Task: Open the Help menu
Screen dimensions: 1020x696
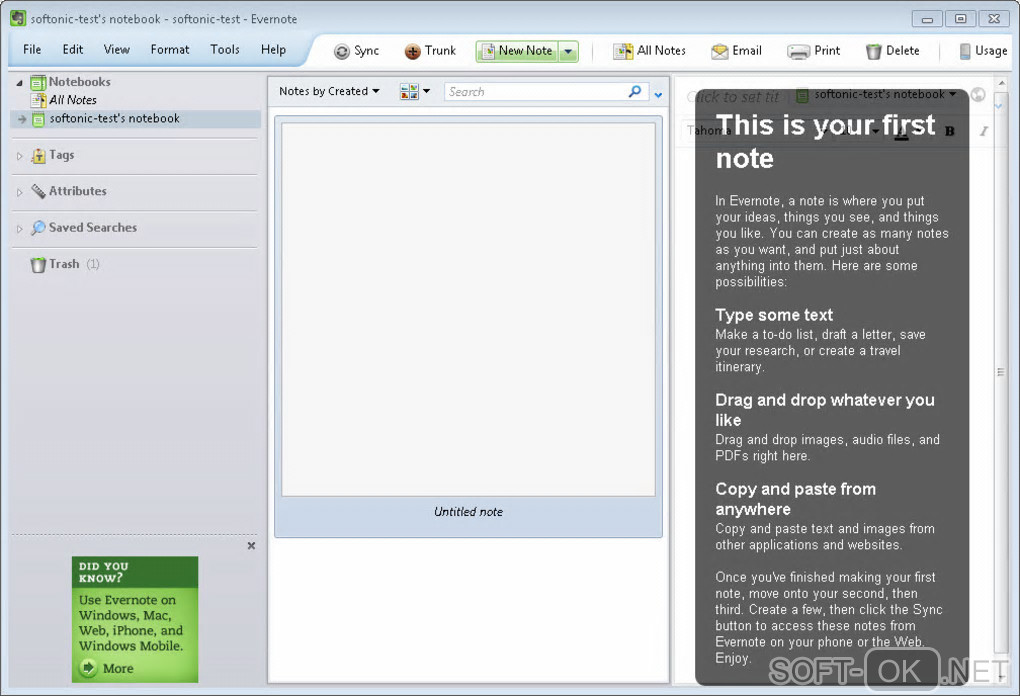Action: (273, 49)
